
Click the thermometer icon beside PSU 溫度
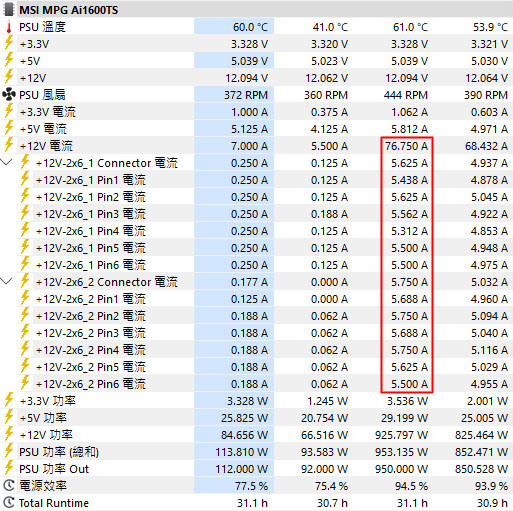9,27
